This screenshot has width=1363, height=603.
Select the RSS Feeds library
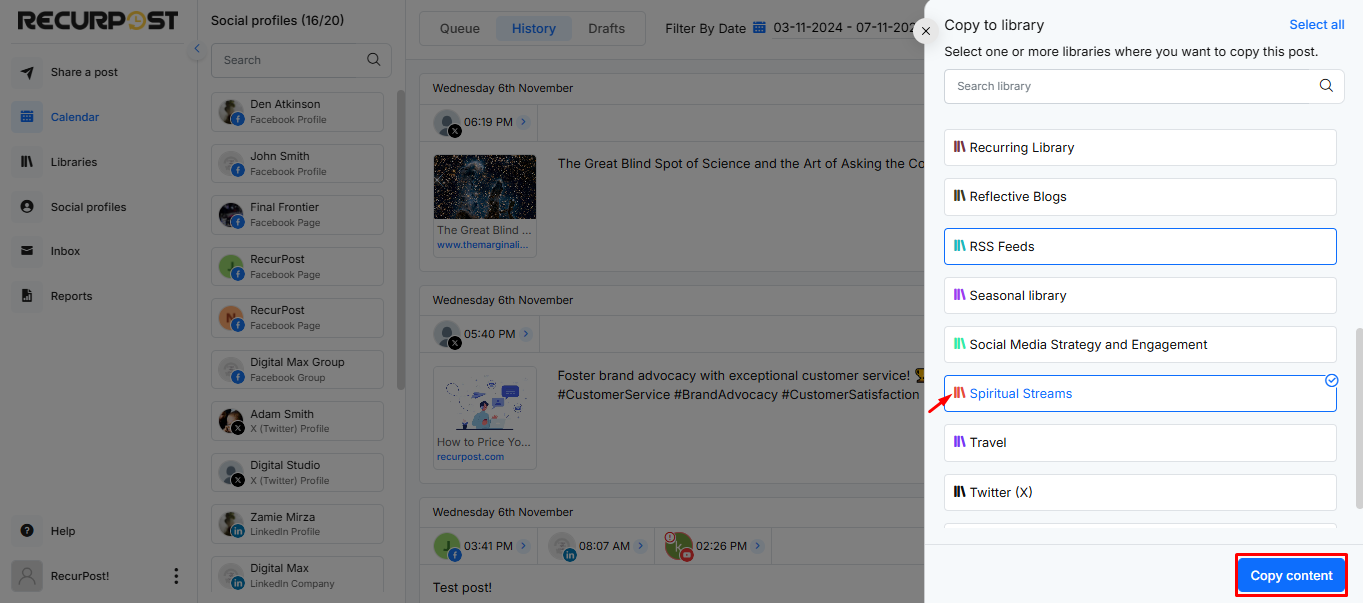(x=1140, y=246)
